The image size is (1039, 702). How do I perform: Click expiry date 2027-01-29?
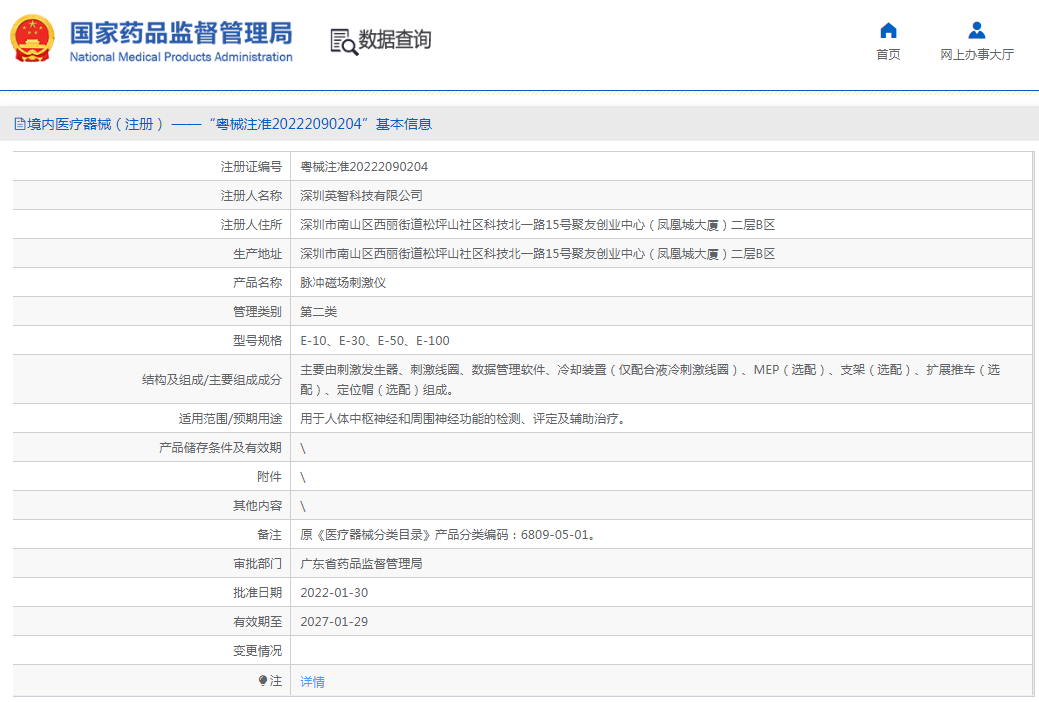[x=334, y=622]
